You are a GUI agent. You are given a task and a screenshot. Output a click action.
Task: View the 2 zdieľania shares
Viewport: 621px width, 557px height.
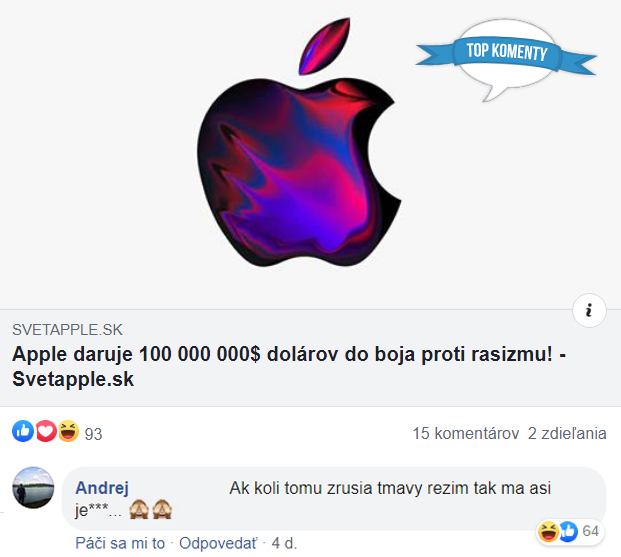[567, 433]
